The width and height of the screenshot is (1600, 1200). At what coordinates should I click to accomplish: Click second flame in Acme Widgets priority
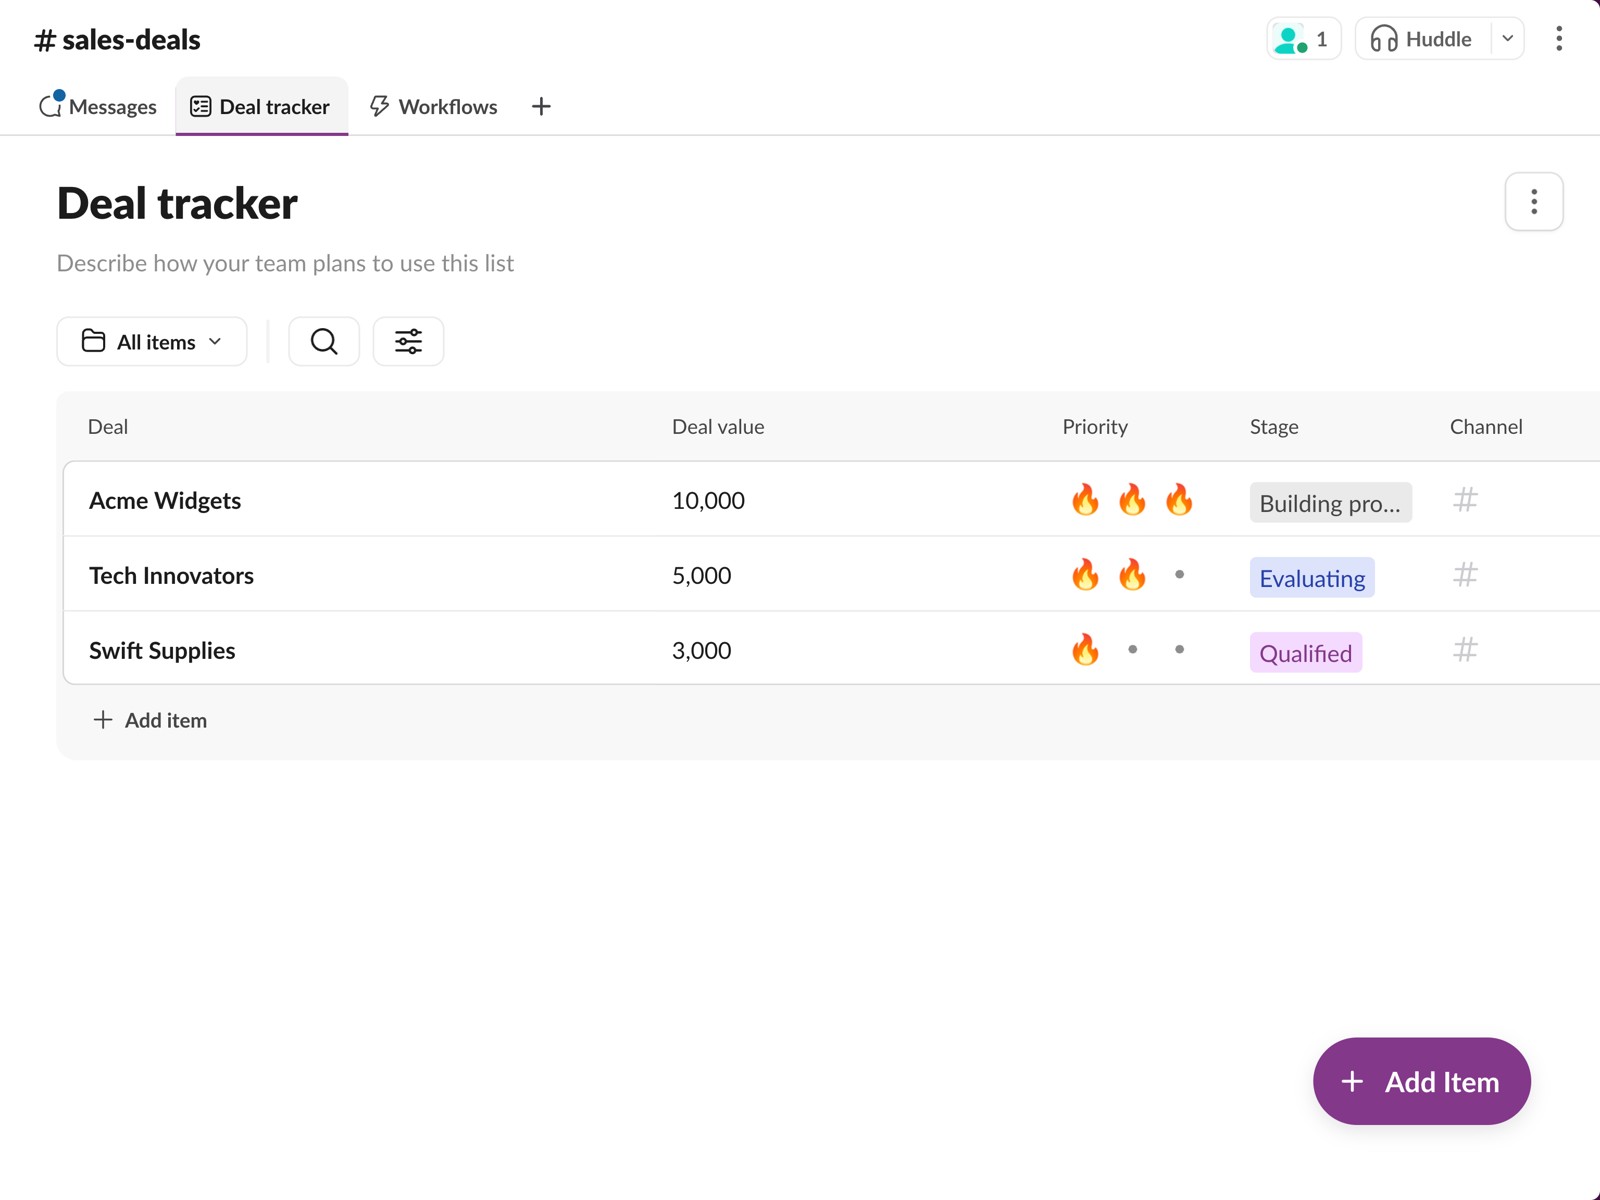point(1132,499)
